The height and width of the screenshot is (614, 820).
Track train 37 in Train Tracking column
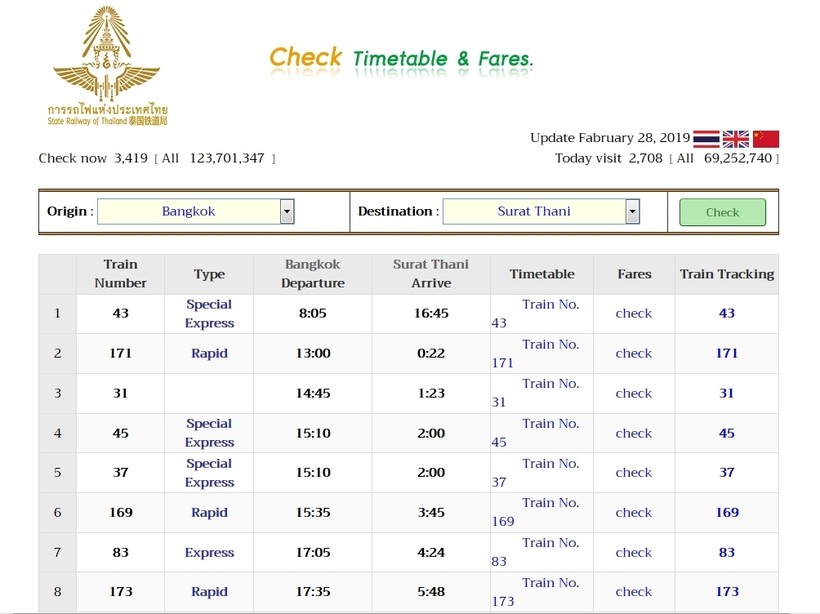coord(726,472)
